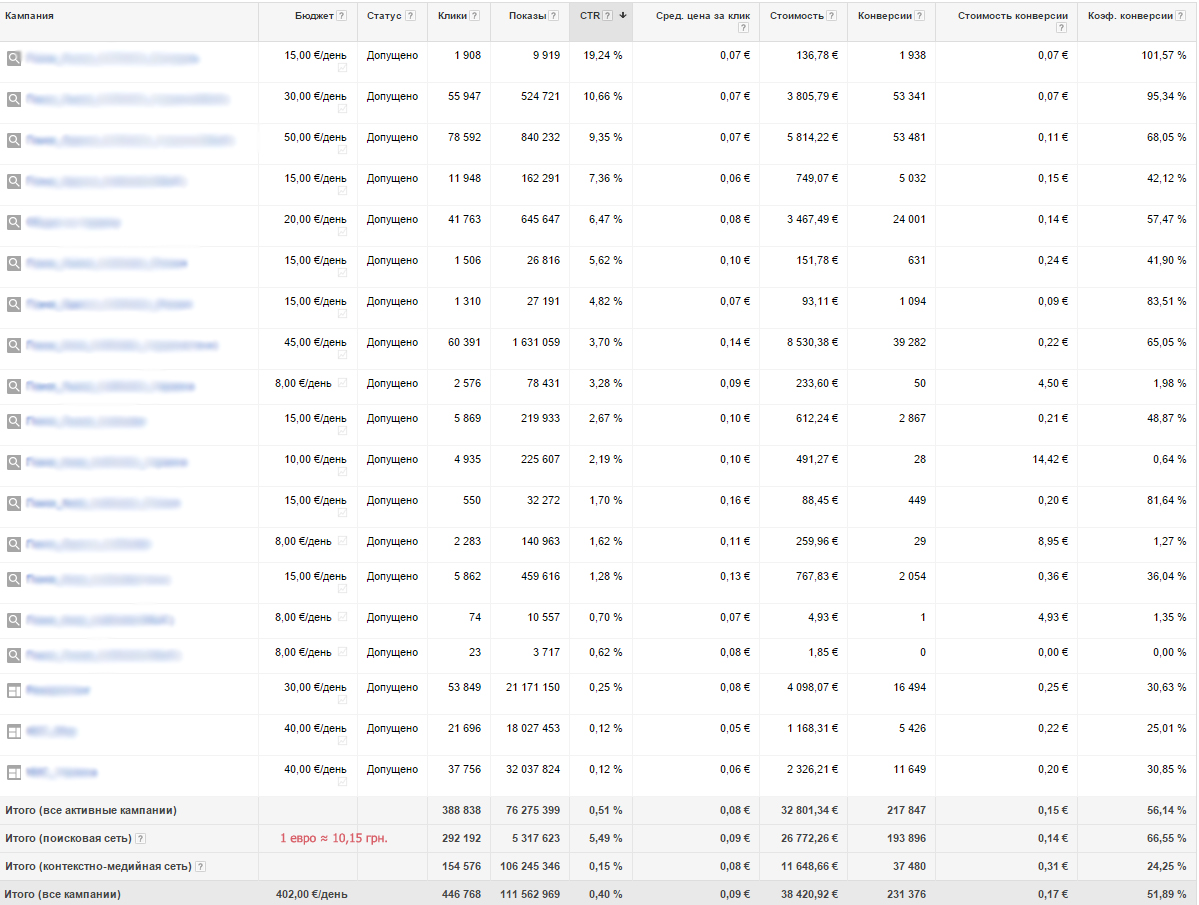Click search campaign icon in 11 948 clicks row
The image size is (1199, 905).
click(14, 182)
